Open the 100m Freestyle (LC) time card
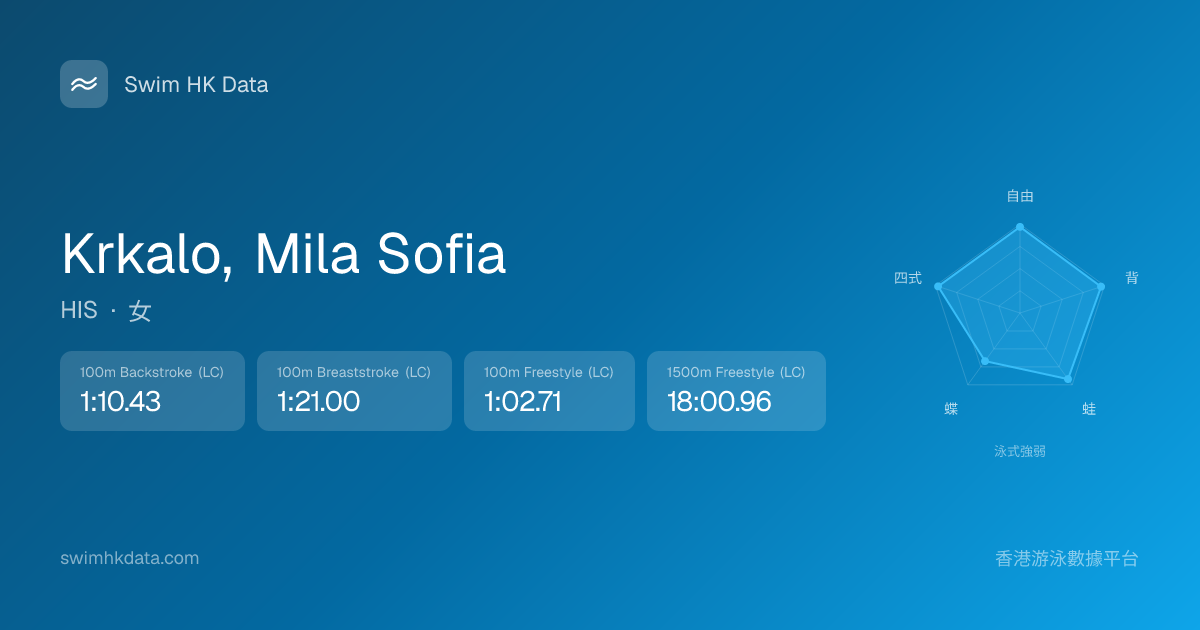This screenshot has width=1200, height=630. (549, 391)
